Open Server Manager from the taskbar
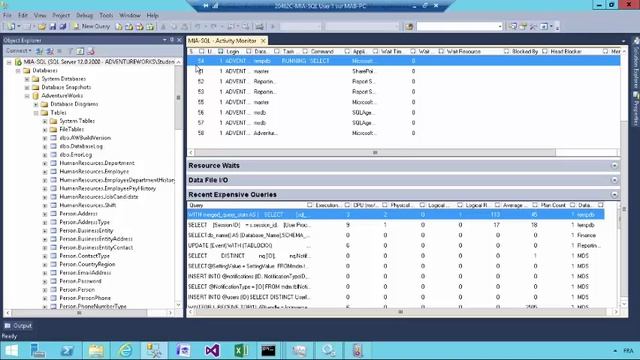 (x=38, y=350)
